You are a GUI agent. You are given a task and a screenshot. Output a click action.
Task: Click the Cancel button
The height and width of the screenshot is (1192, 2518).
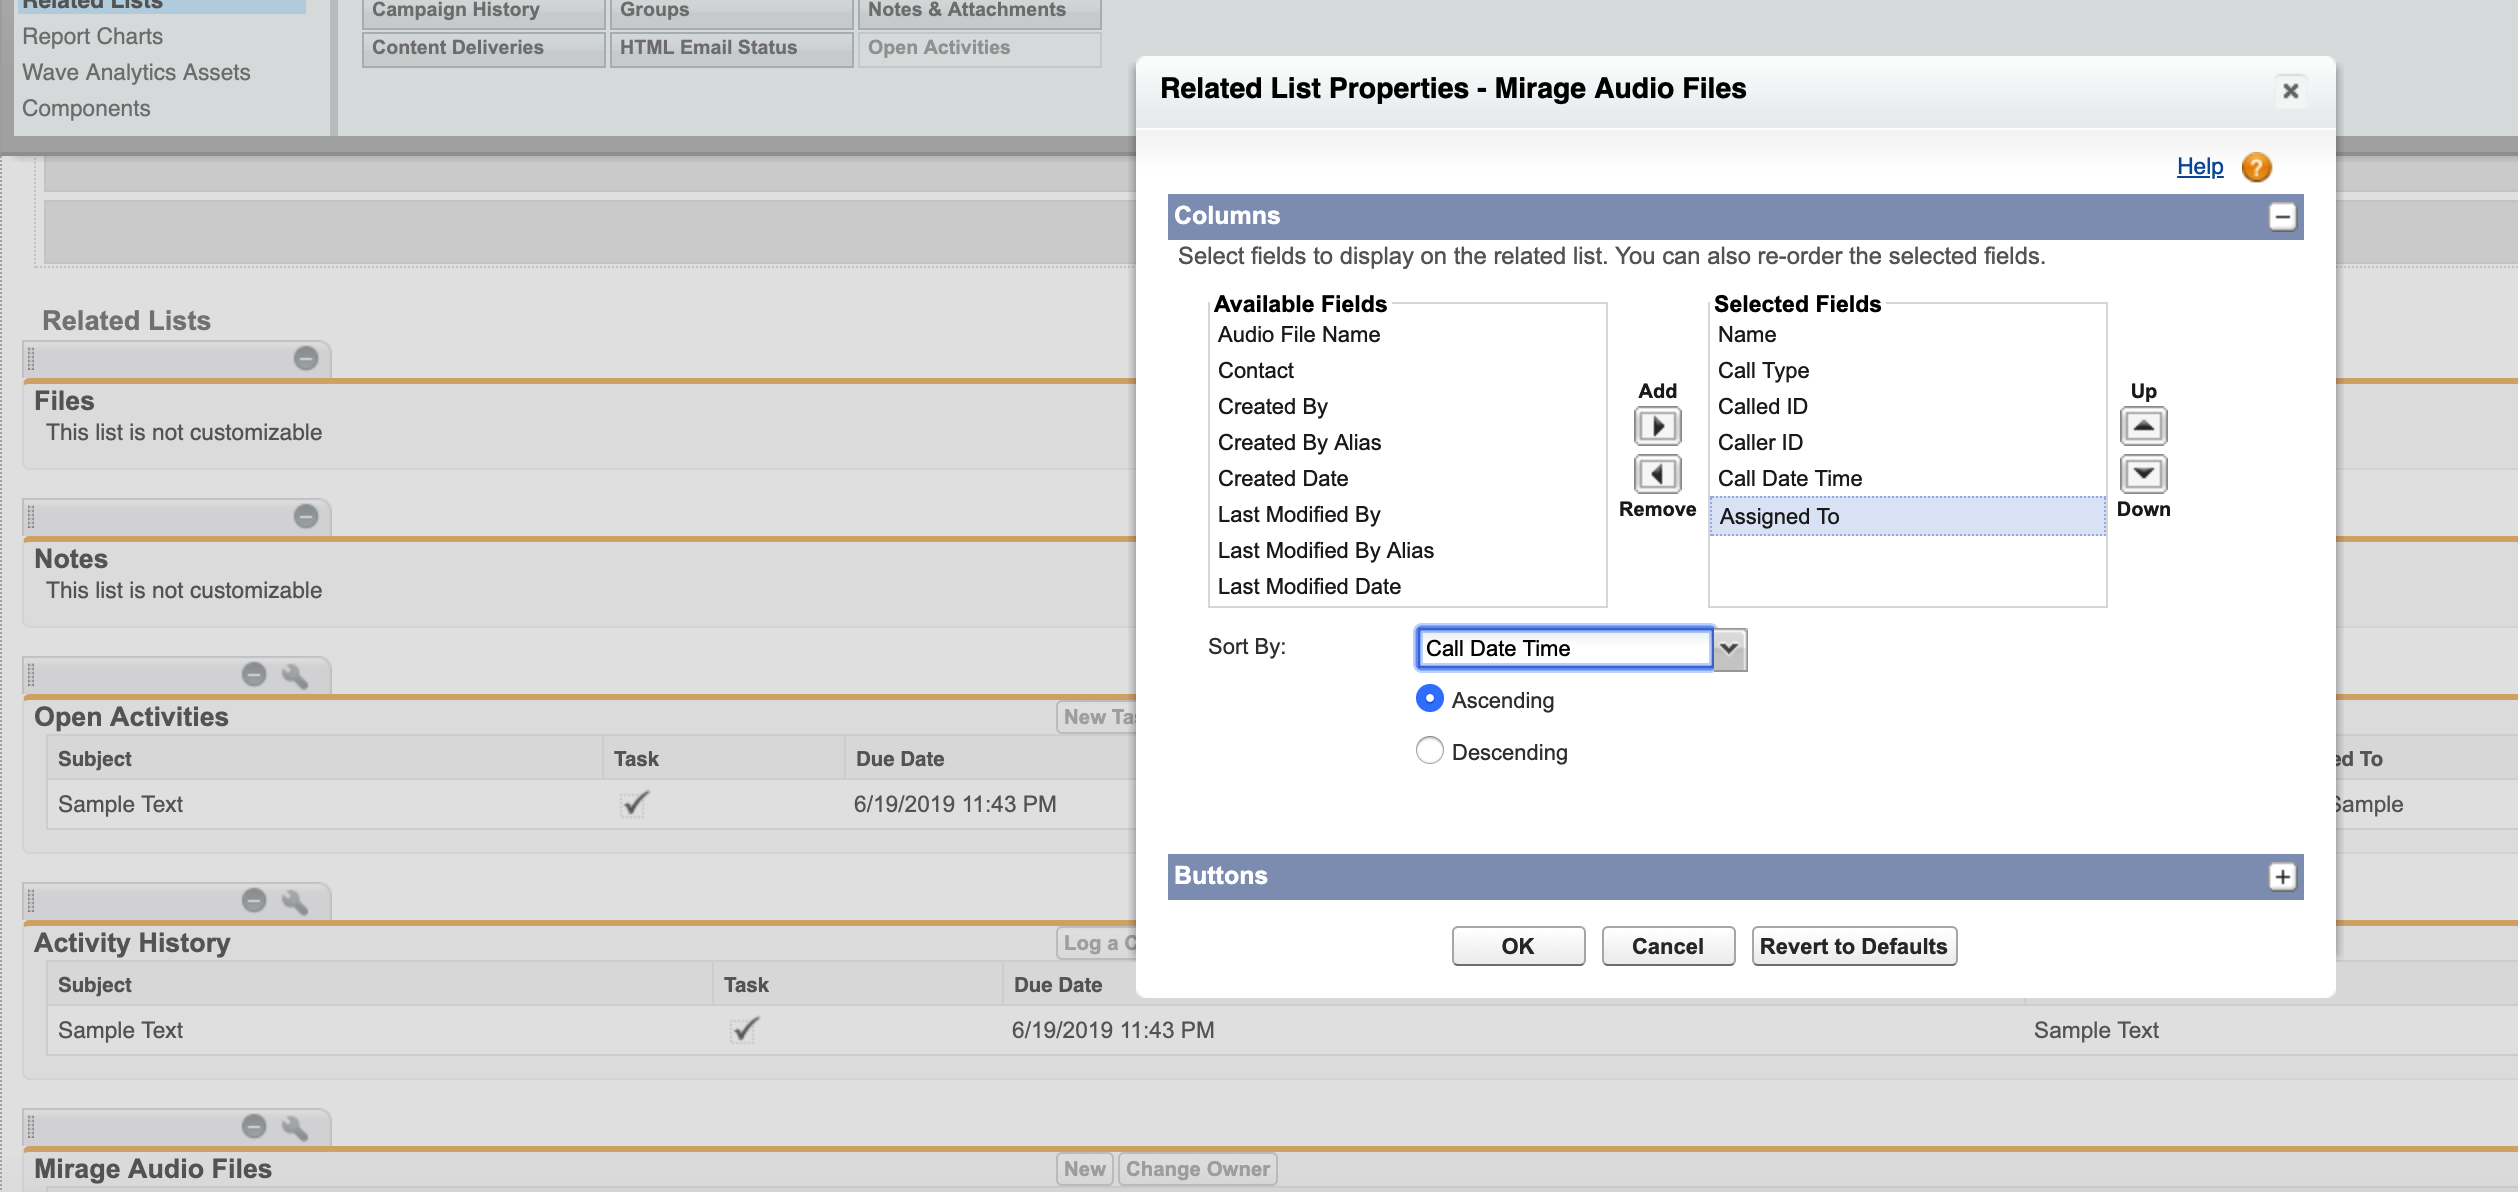coord(1668,946)
